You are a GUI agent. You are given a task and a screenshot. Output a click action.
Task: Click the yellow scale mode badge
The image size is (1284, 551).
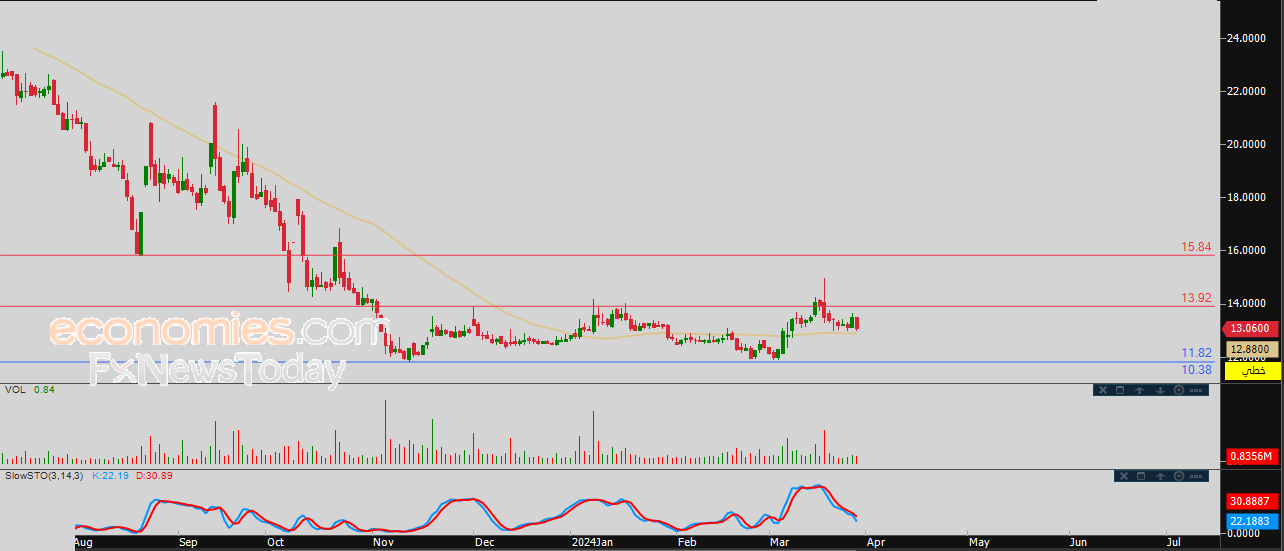(1252, 371)
